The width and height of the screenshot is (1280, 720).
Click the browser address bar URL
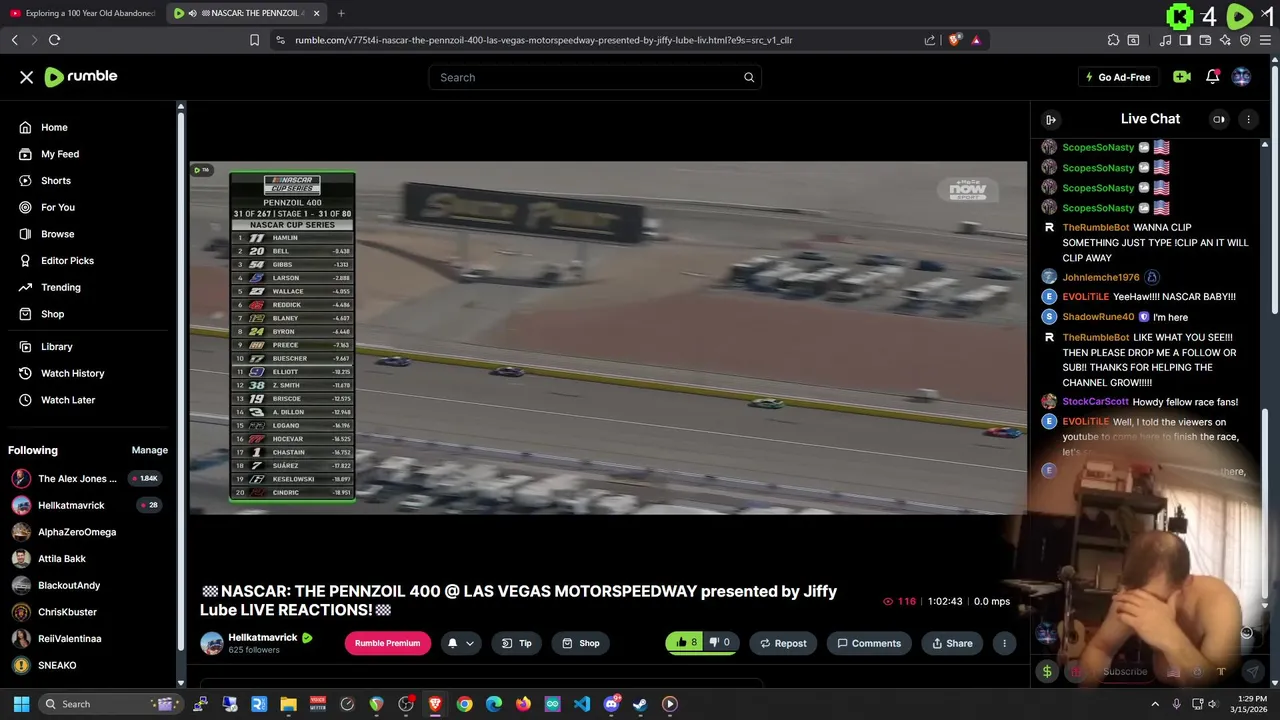click(x=543, y=40)
